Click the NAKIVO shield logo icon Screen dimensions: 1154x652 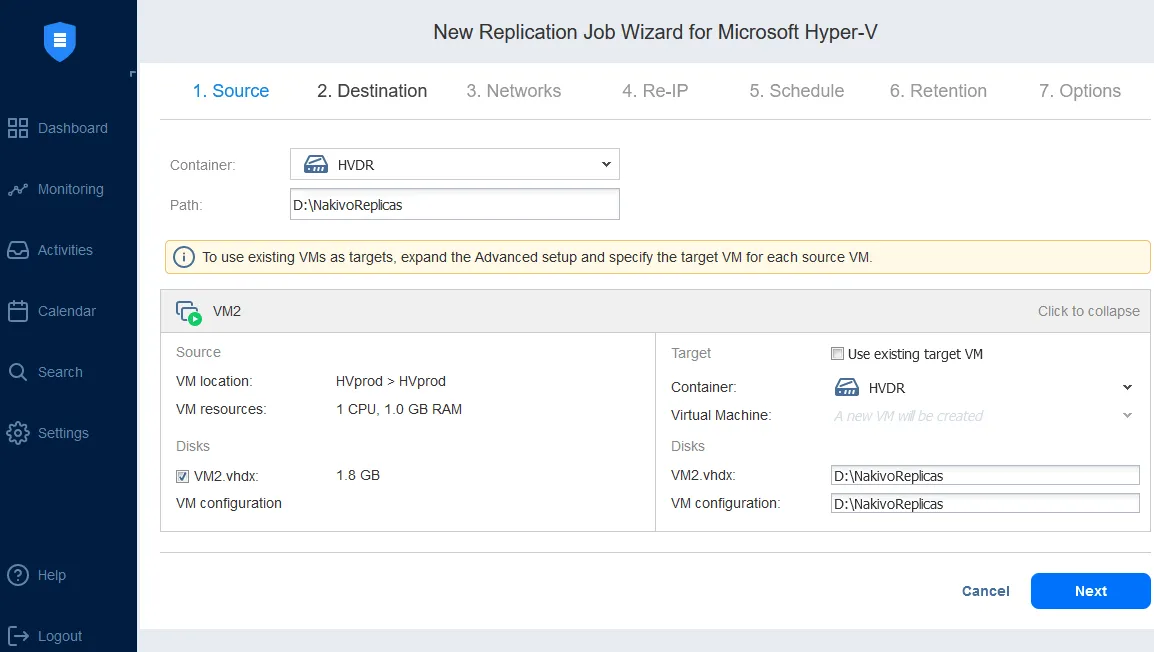coord(60,41)
